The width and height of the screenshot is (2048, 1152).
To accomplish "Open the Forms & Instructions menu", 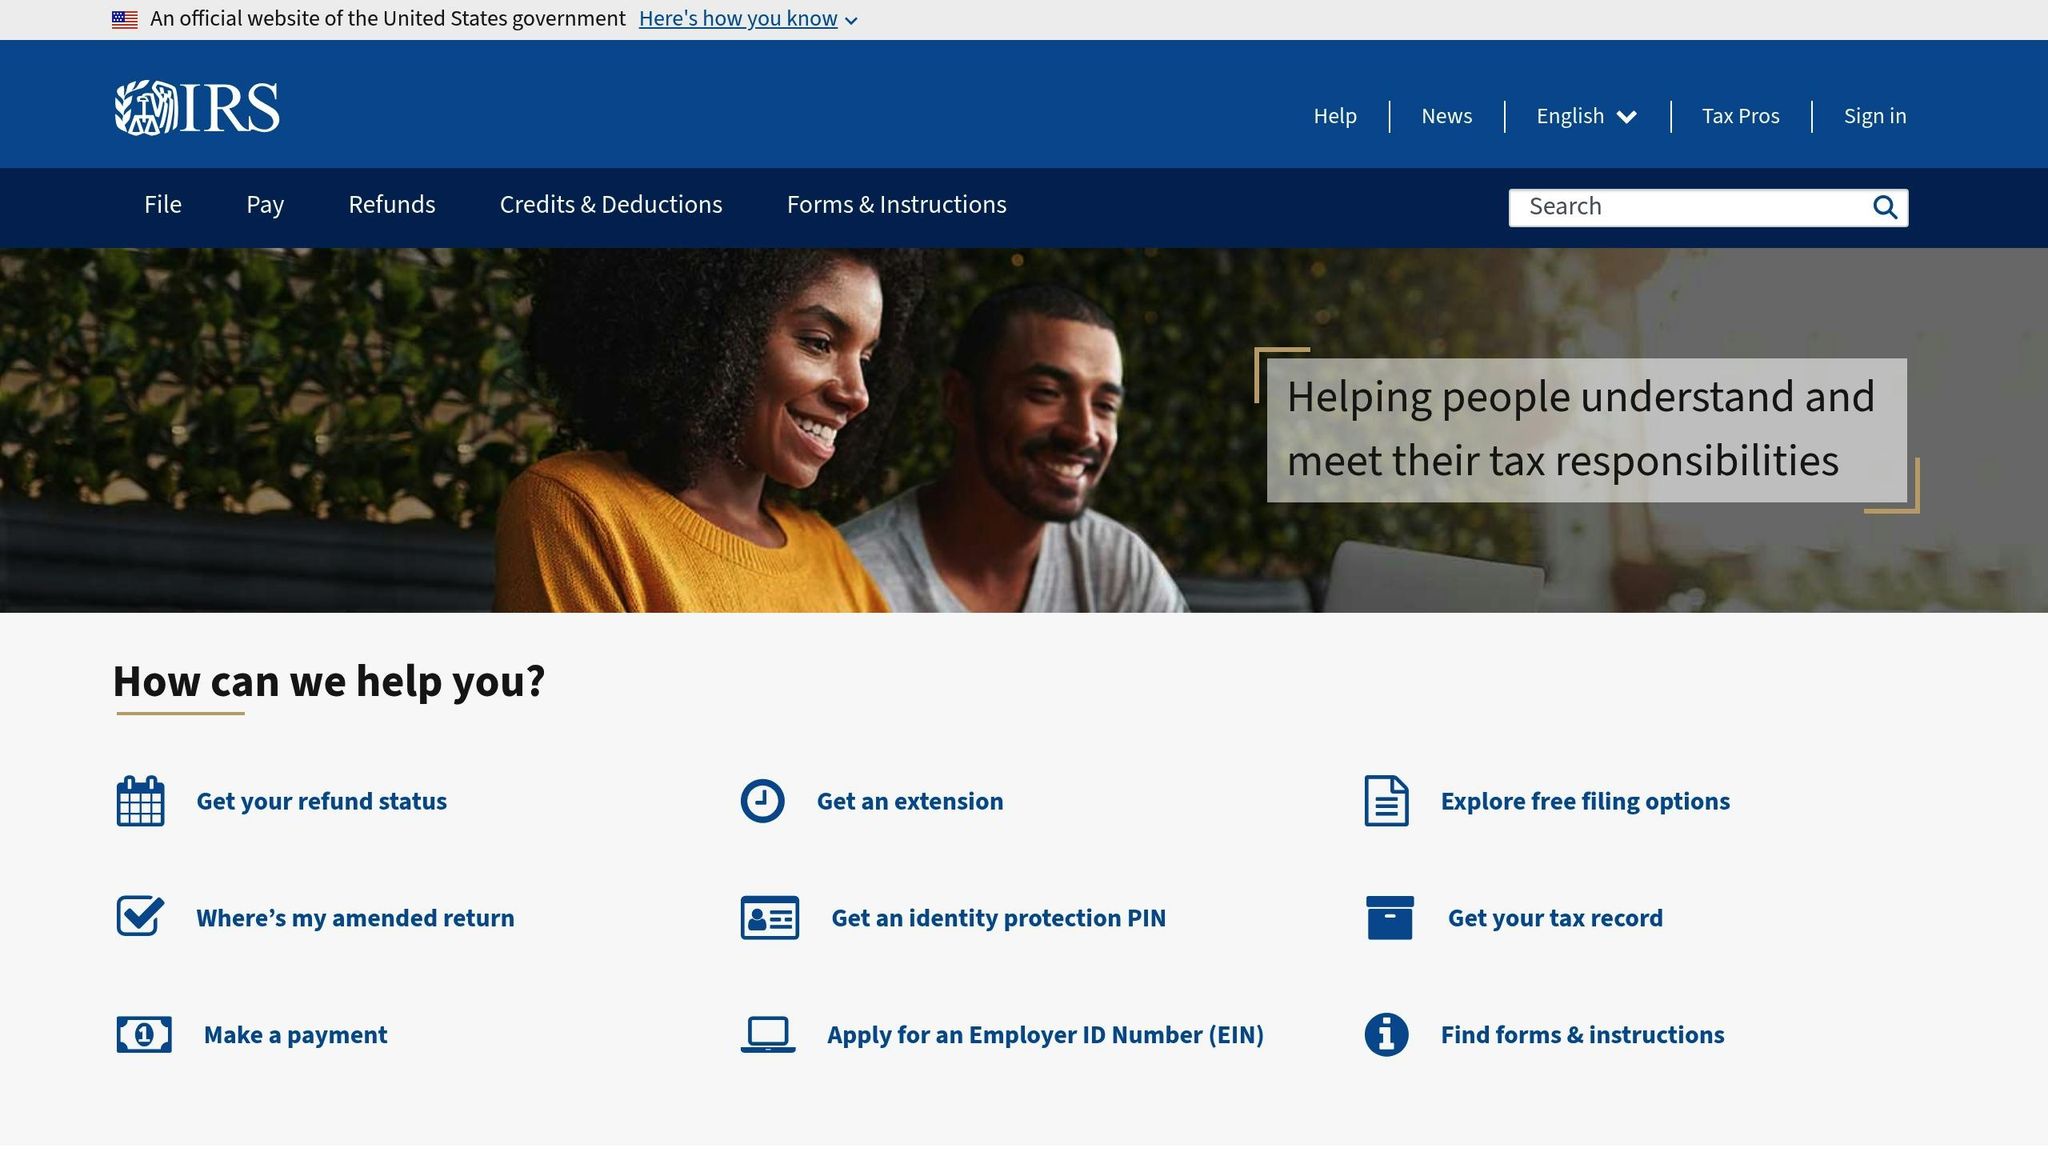I will coord(897,205).
